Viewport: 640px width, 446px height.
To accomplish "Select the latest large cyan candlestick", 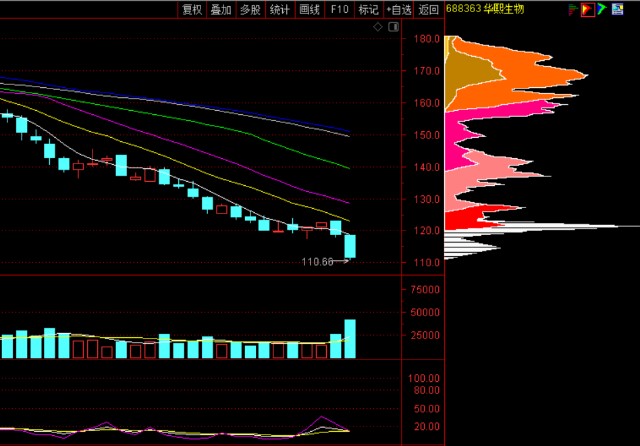I will coord(350,246).
